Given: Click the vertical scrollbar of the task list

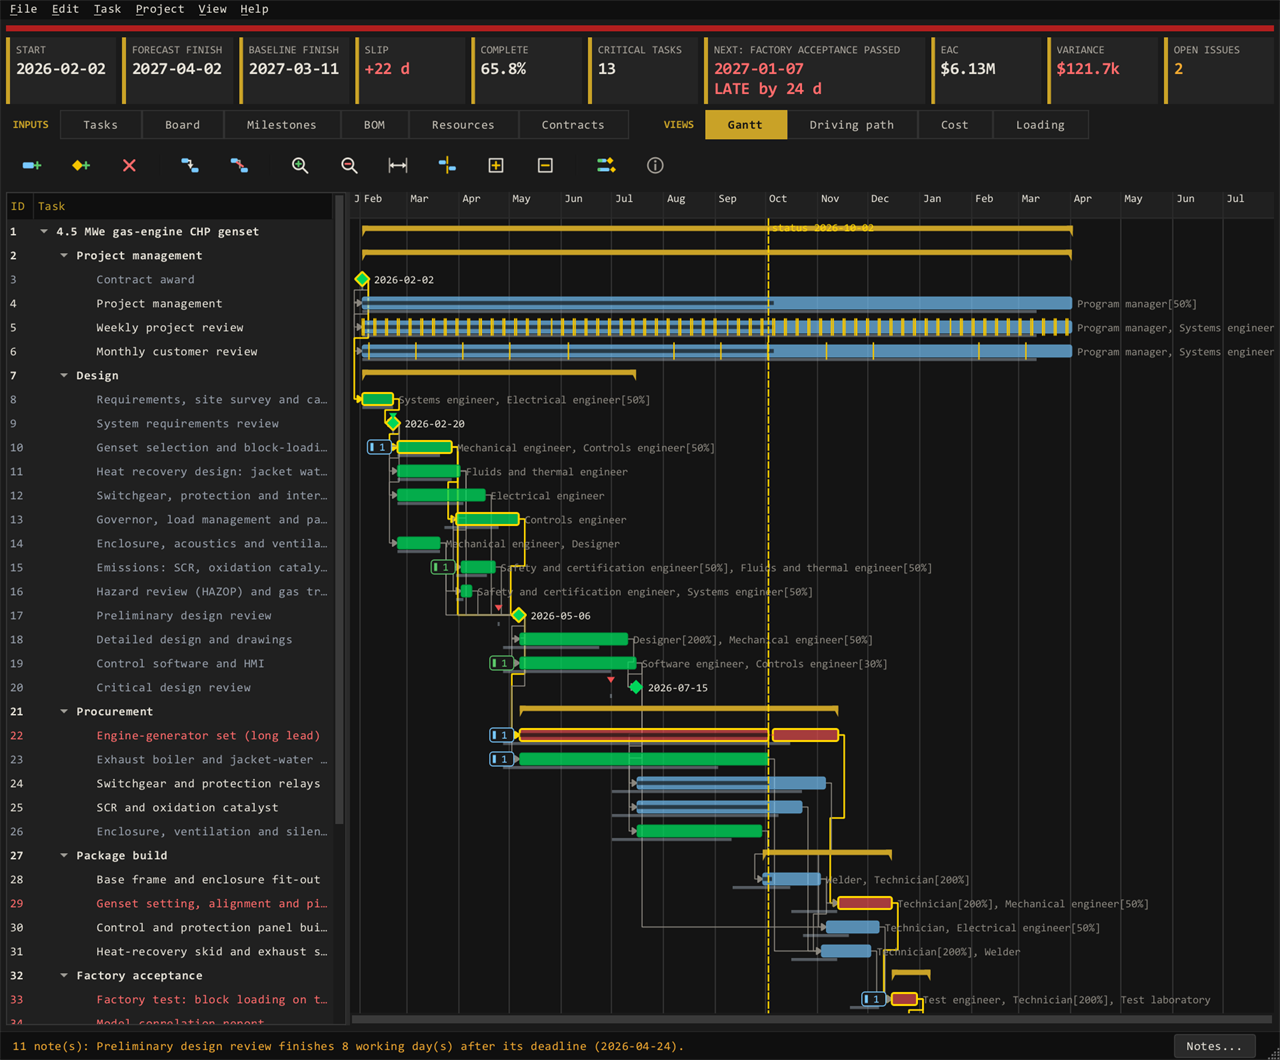Looking at the screenshot, I should point(340,510).
